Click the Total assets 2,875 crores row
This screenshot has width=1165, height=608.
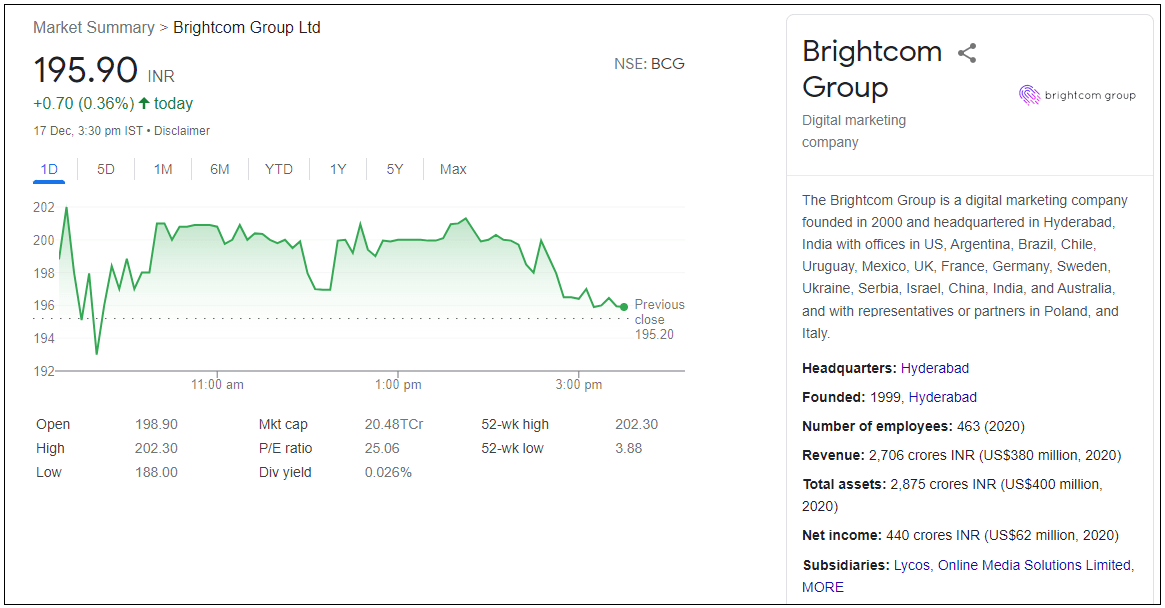click(952, 495)
